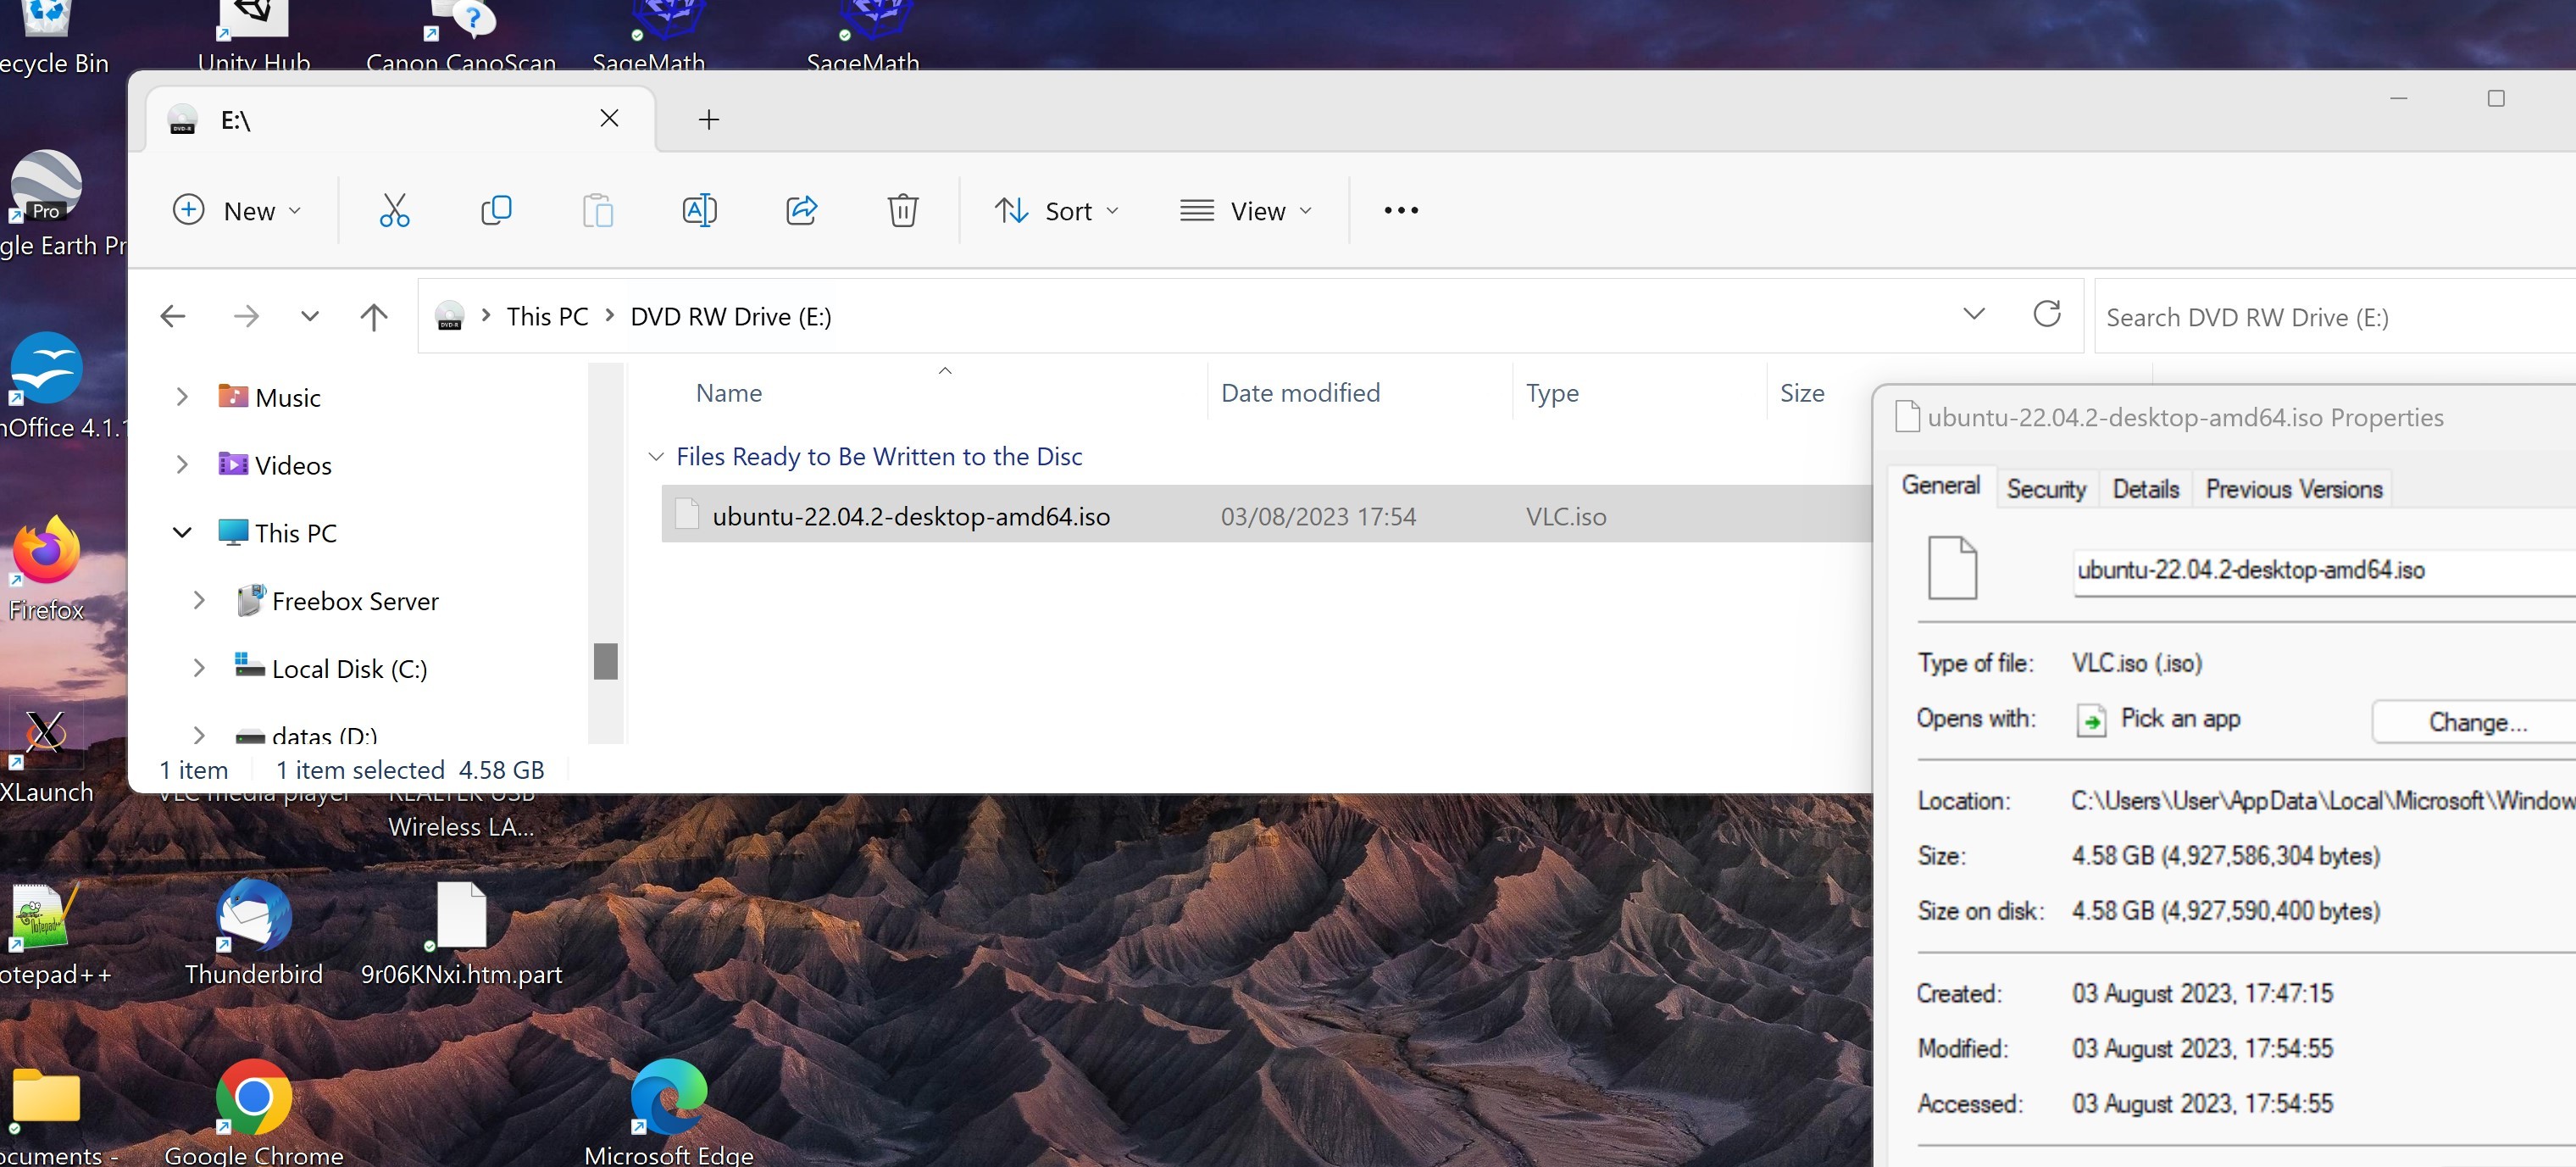Open the See more ellipsis menu
This screenshot has width=2576, height=1167.
pos(1400,210)
